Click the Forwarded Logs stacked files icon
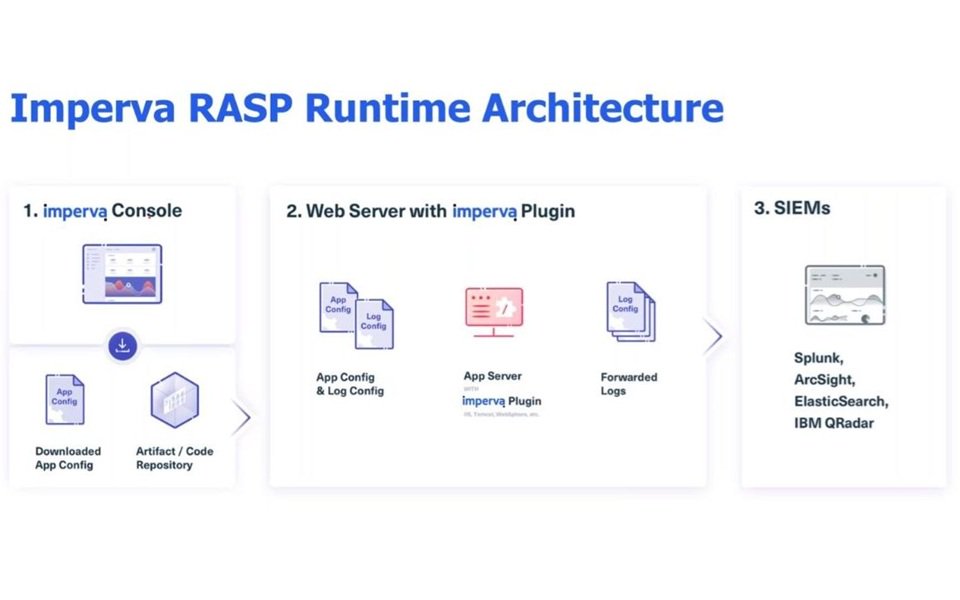960x600 pixels. (629, 312)
